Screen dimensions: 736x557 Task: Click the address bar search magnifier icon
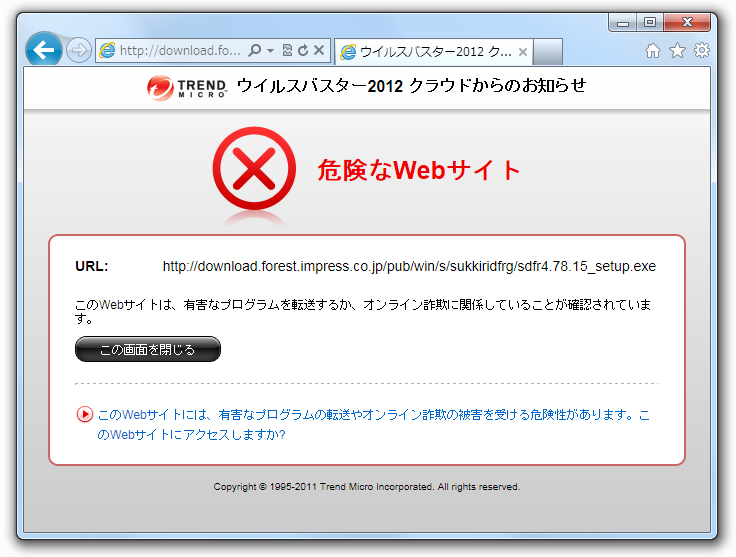coord(254,50)
